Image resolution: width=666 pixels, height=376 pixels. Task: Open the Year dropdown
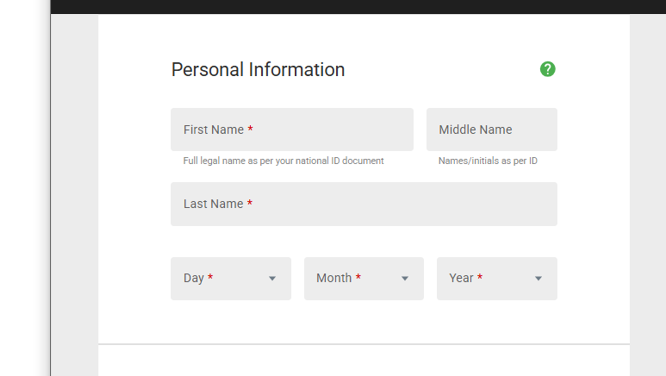497,278
